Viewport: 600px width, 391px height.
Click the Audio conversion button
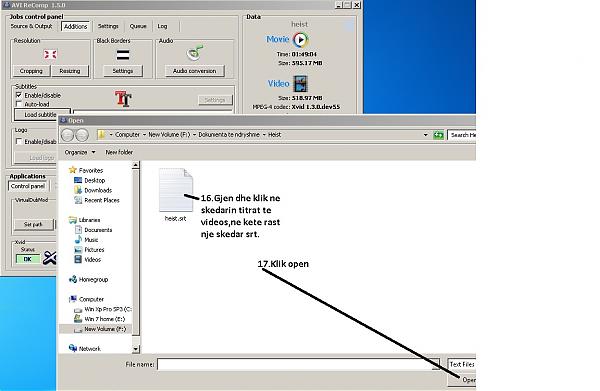point(194,71)
